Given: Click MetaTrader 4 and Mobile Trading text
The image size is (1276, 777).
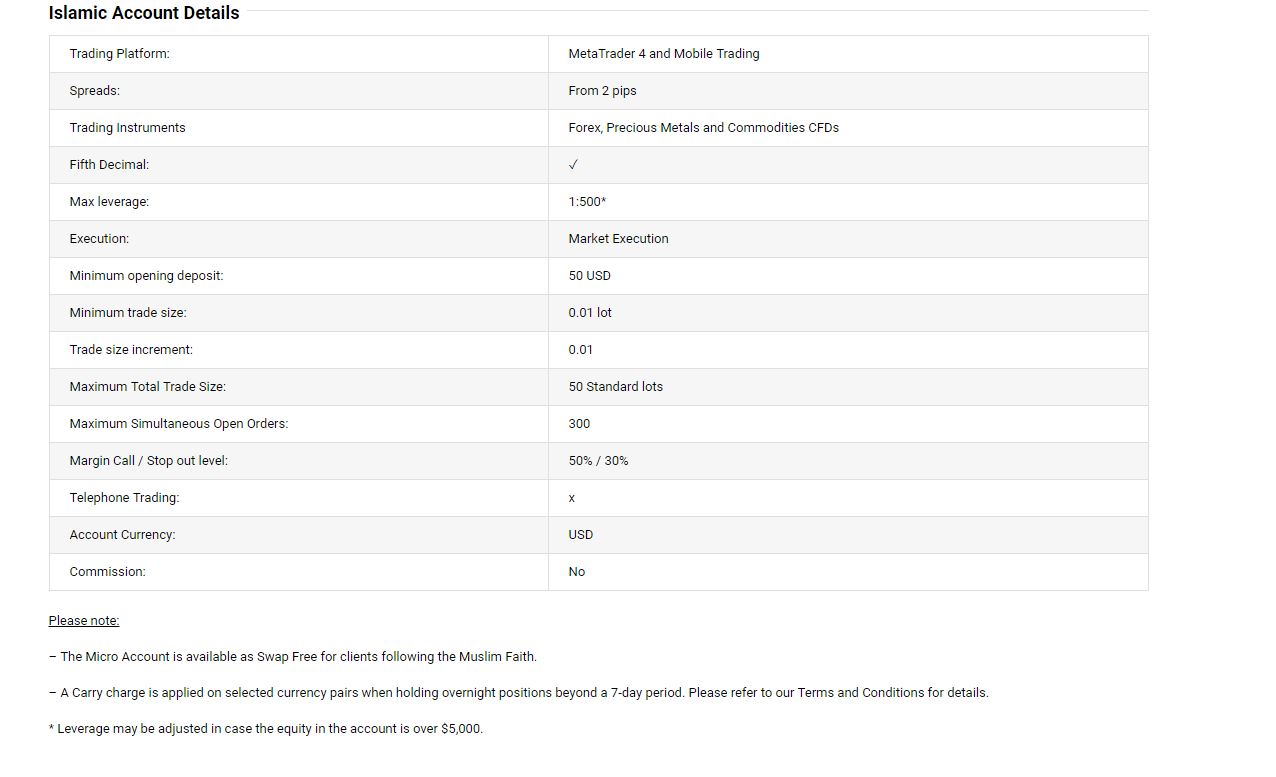Looking at the screenshot, I should (x=664, y=54).
